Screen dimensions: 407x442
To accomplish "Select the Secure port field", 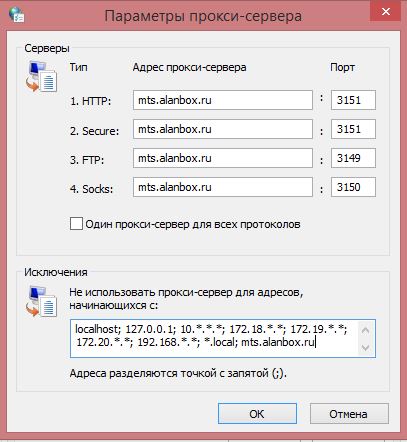I will tap(353, 129).
